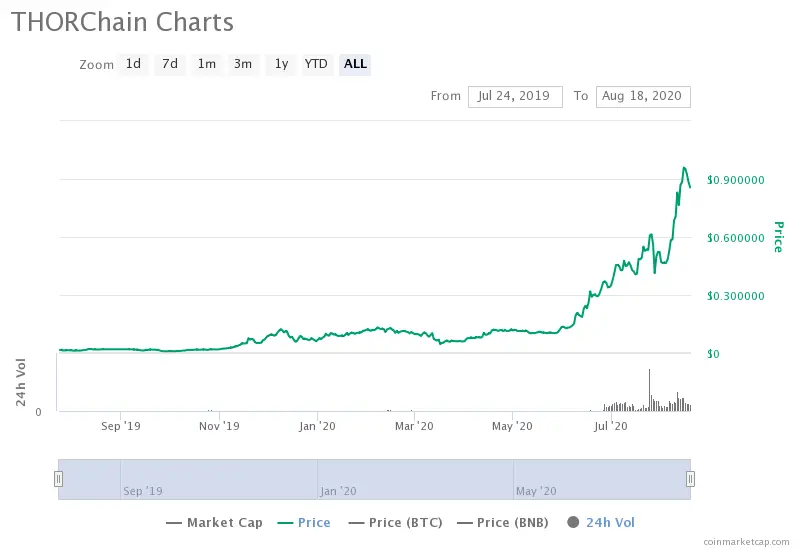Viewport: 800px width, 550px height.
Task: Select the 1m zoom range
Action: [x=207, y=64]
